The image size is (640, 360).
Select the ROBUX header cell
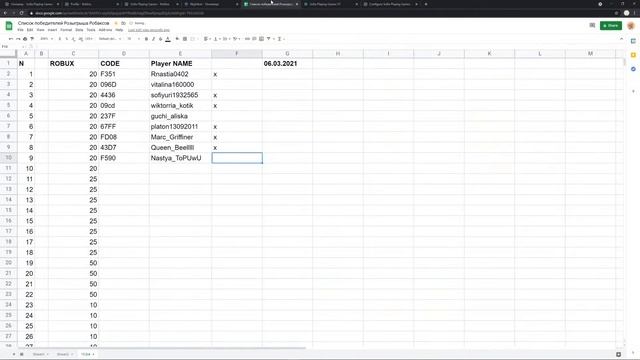(73, 64)
